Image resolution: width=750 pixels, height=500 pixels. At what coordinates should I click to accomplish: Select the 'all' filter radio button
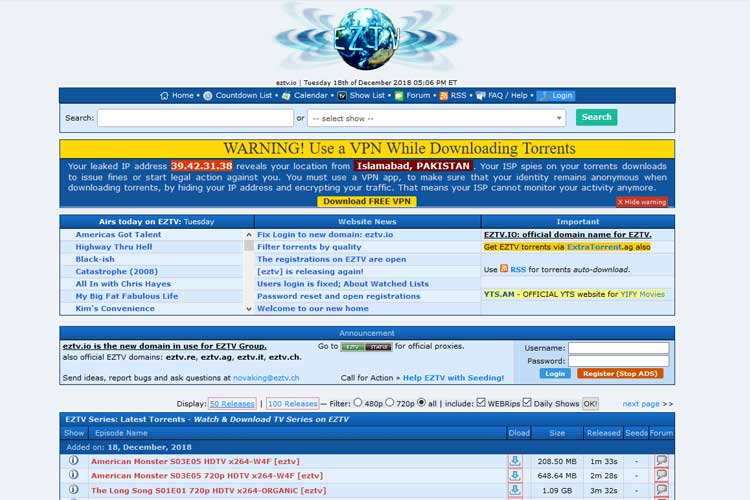(x=421, y=402)
